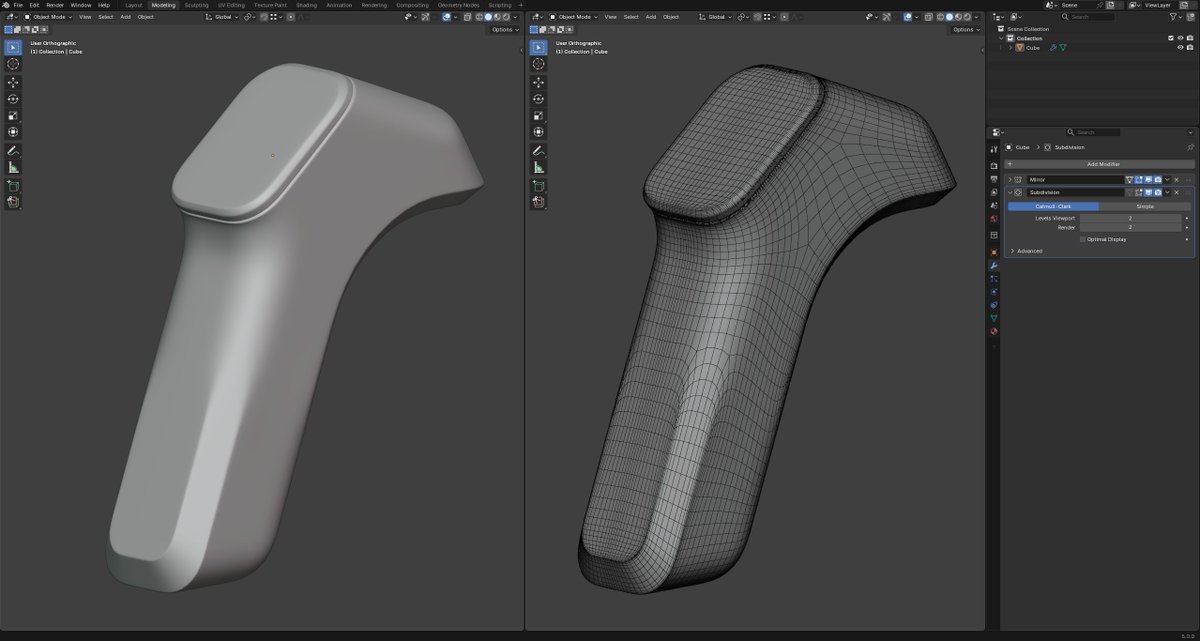The height and width of the screenshot is (641, 1200).
Task: Switch to the Sculpting workspace tab
Action: (x=196, y=5)
